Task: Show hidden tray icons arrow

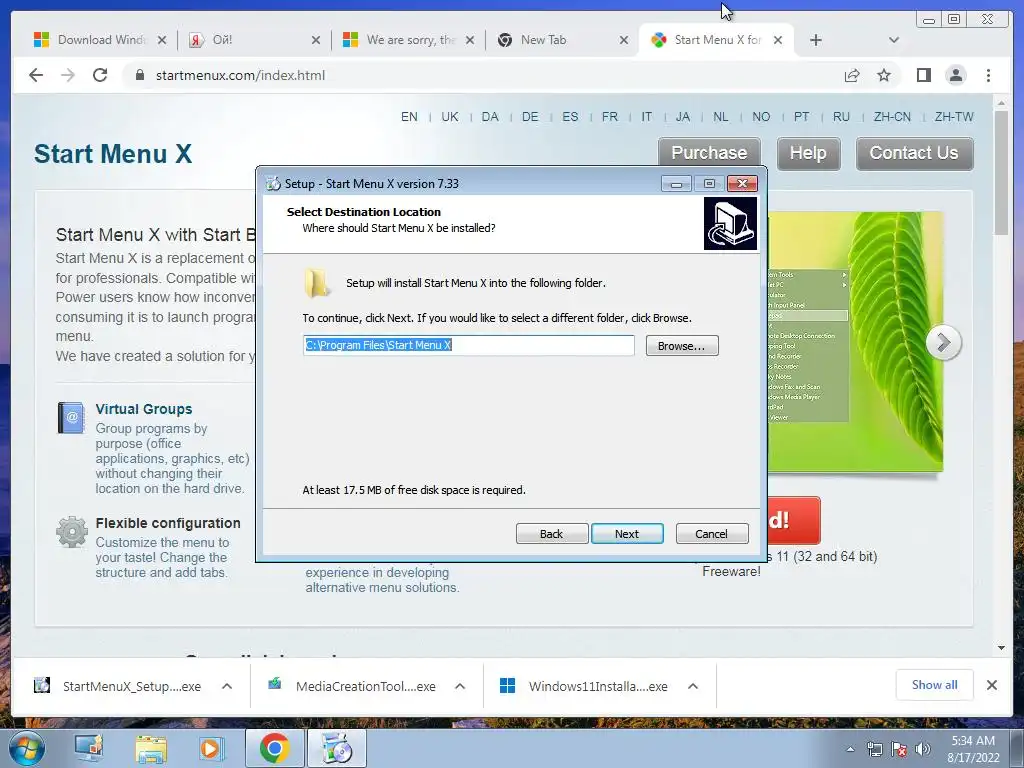Action: click(850, 749)
